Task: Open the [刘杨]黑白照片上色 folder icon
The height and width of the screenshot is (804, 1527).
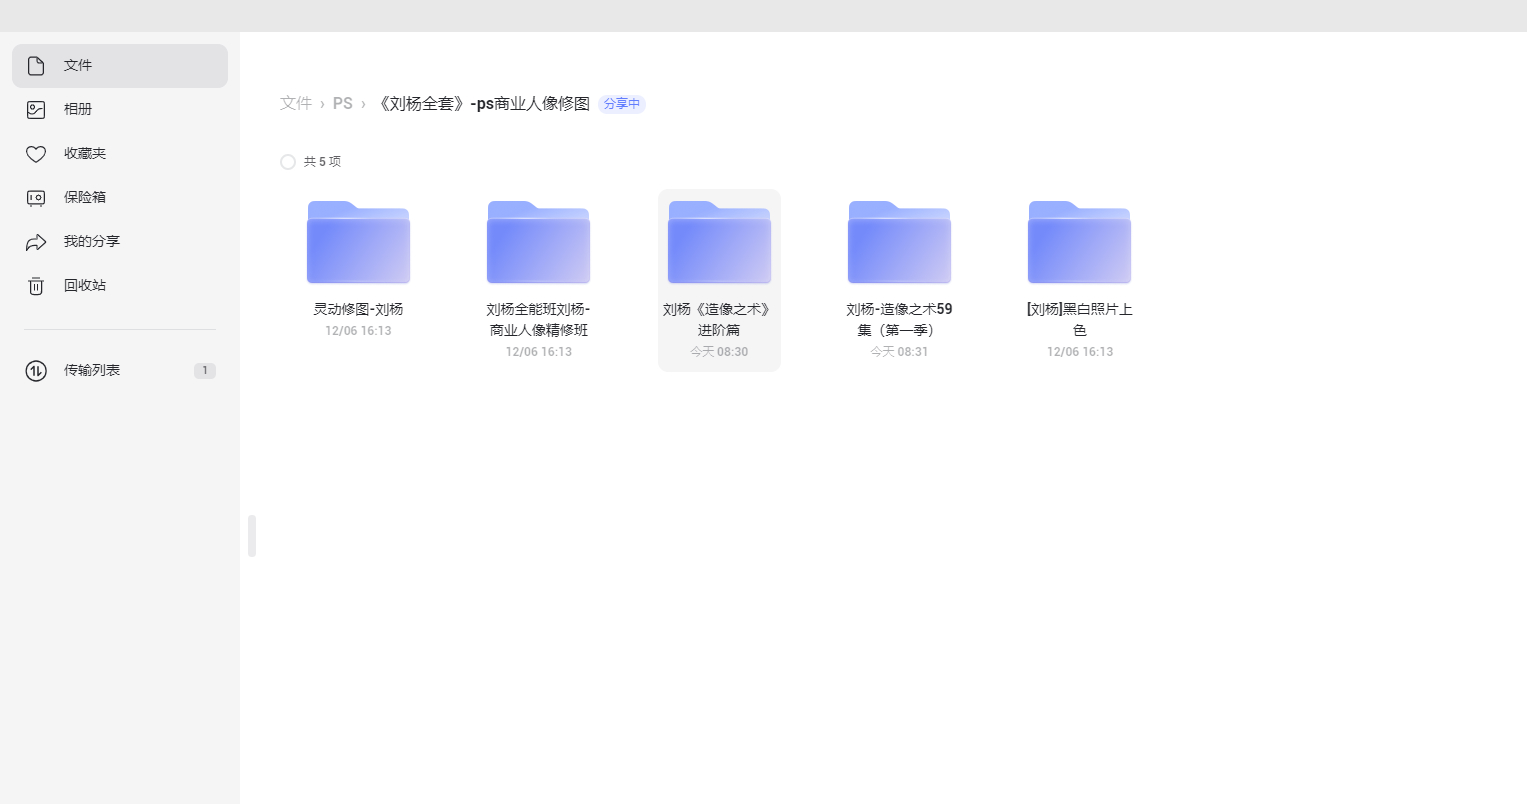Action: click(1079, 242)
